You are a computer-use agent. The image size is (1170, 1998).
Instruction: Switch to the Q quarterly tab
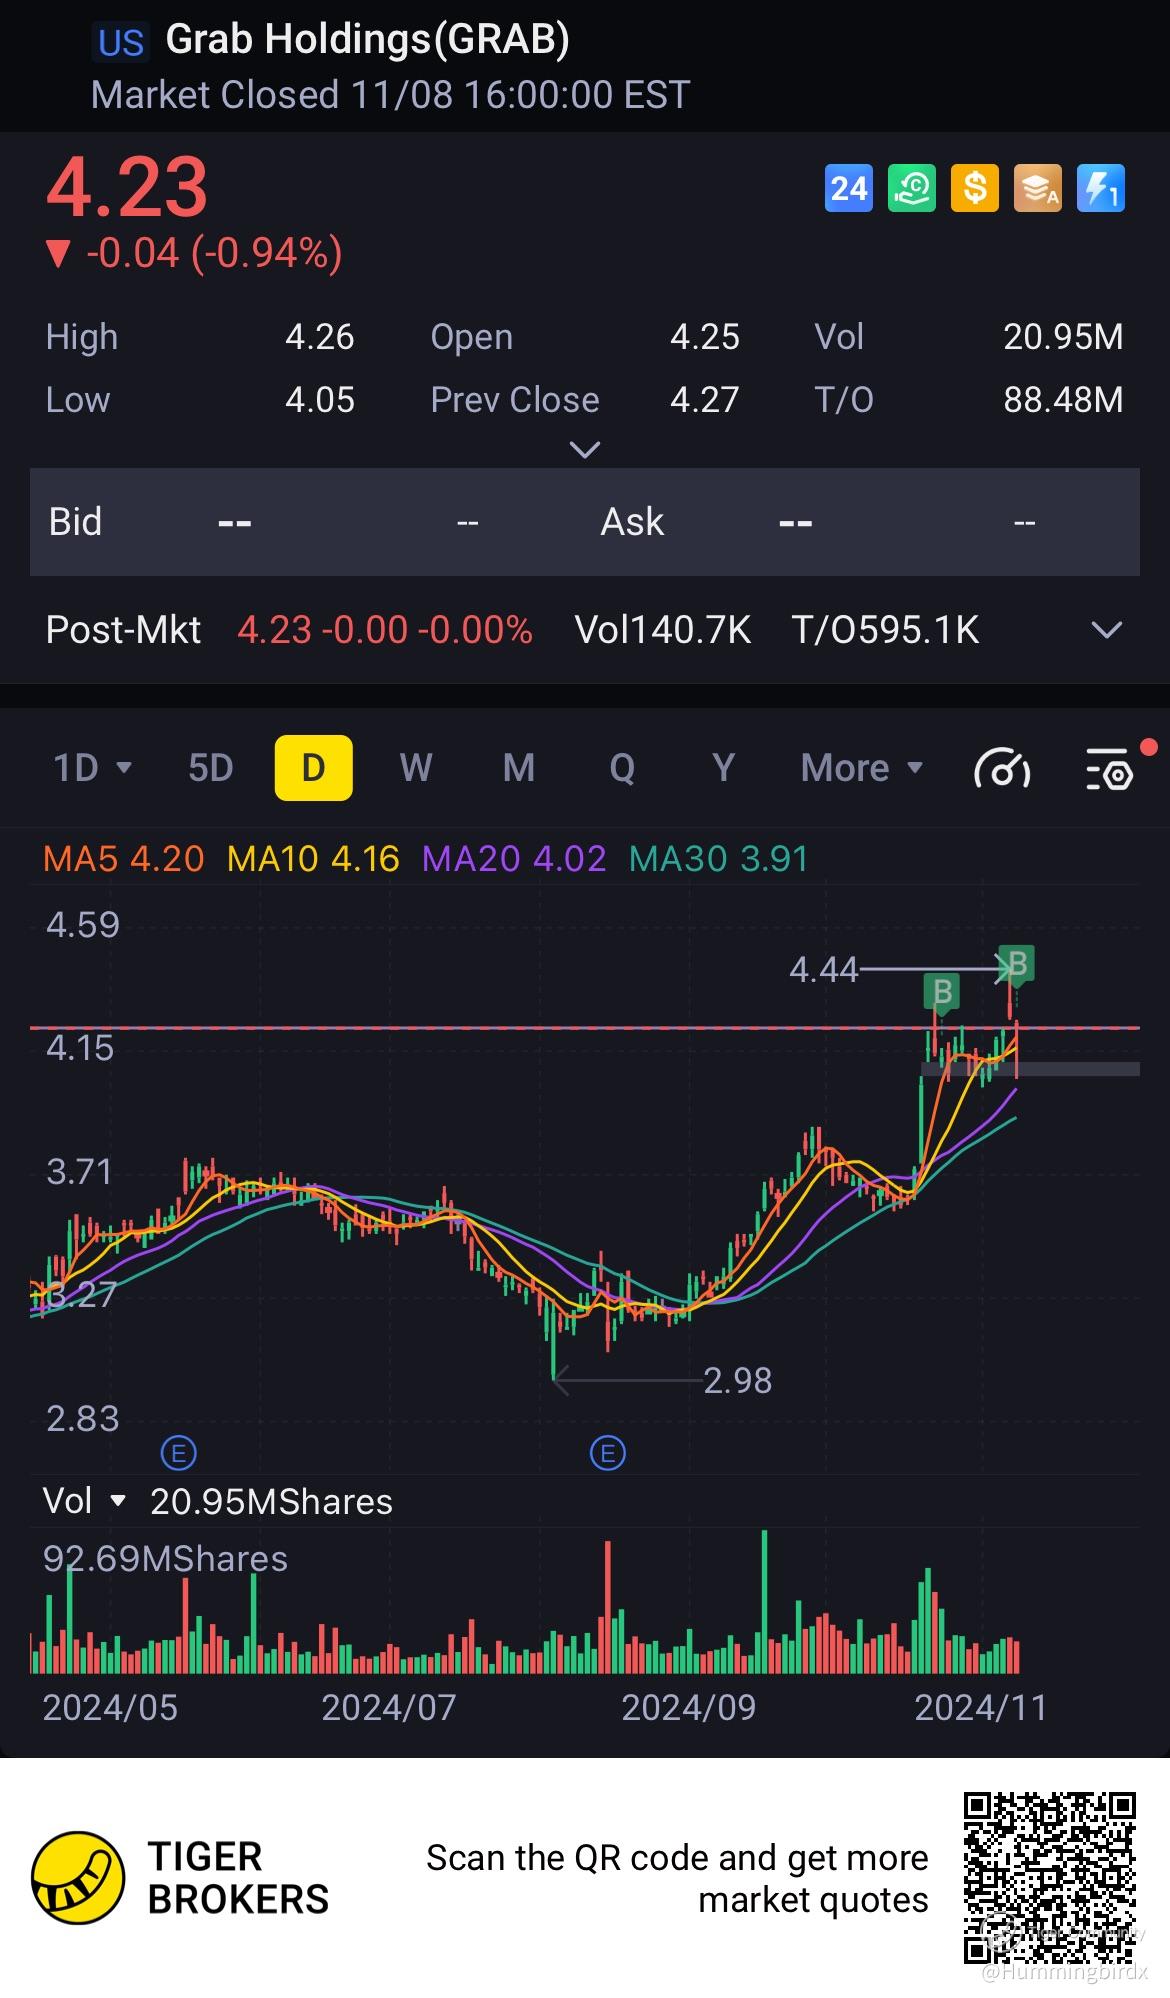622,768
